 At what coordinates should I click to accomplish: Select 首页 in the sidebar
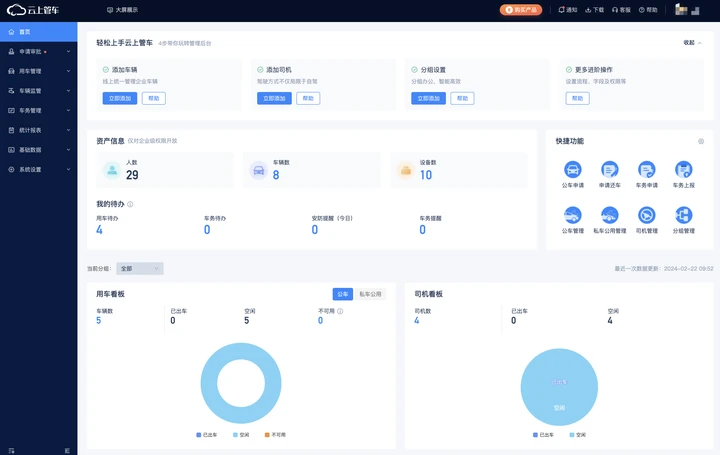[39, 32]
